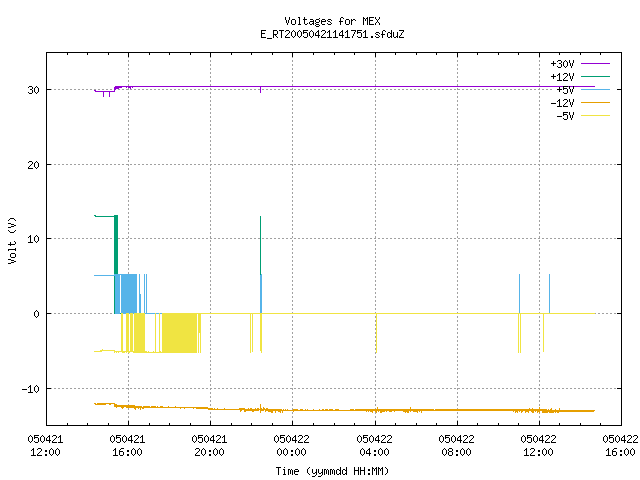Click the x-axis tick 050422 04:00
Screen dimensions: 640x480
(x=374, y=446)
